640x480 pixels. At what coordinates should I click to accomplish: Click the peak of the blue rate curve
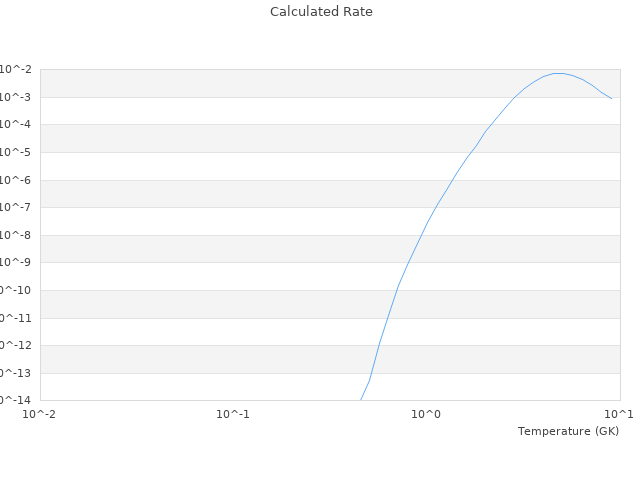coord(558,73)
